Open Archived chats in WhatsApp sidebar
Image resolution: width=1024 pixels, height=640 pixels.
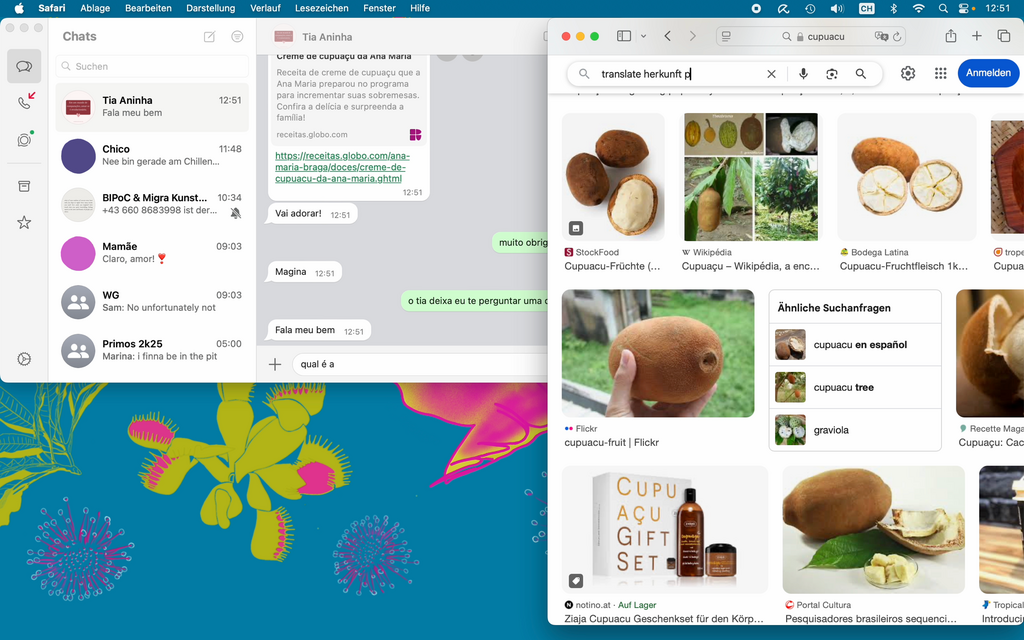[24, 187]
